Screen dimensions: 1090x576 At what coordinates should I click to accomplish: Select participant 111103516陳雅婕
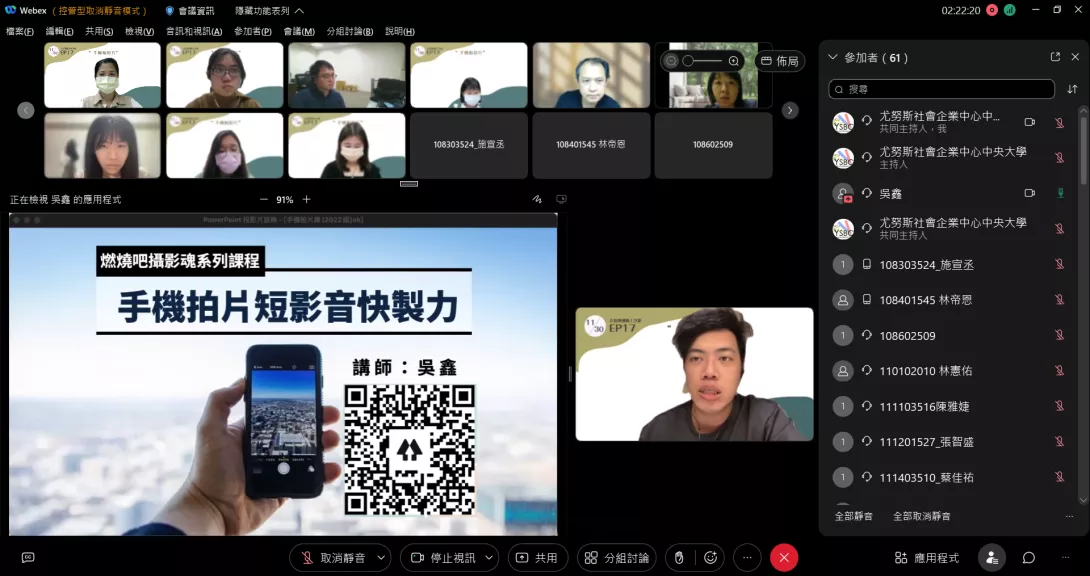[x=951, y=406]
